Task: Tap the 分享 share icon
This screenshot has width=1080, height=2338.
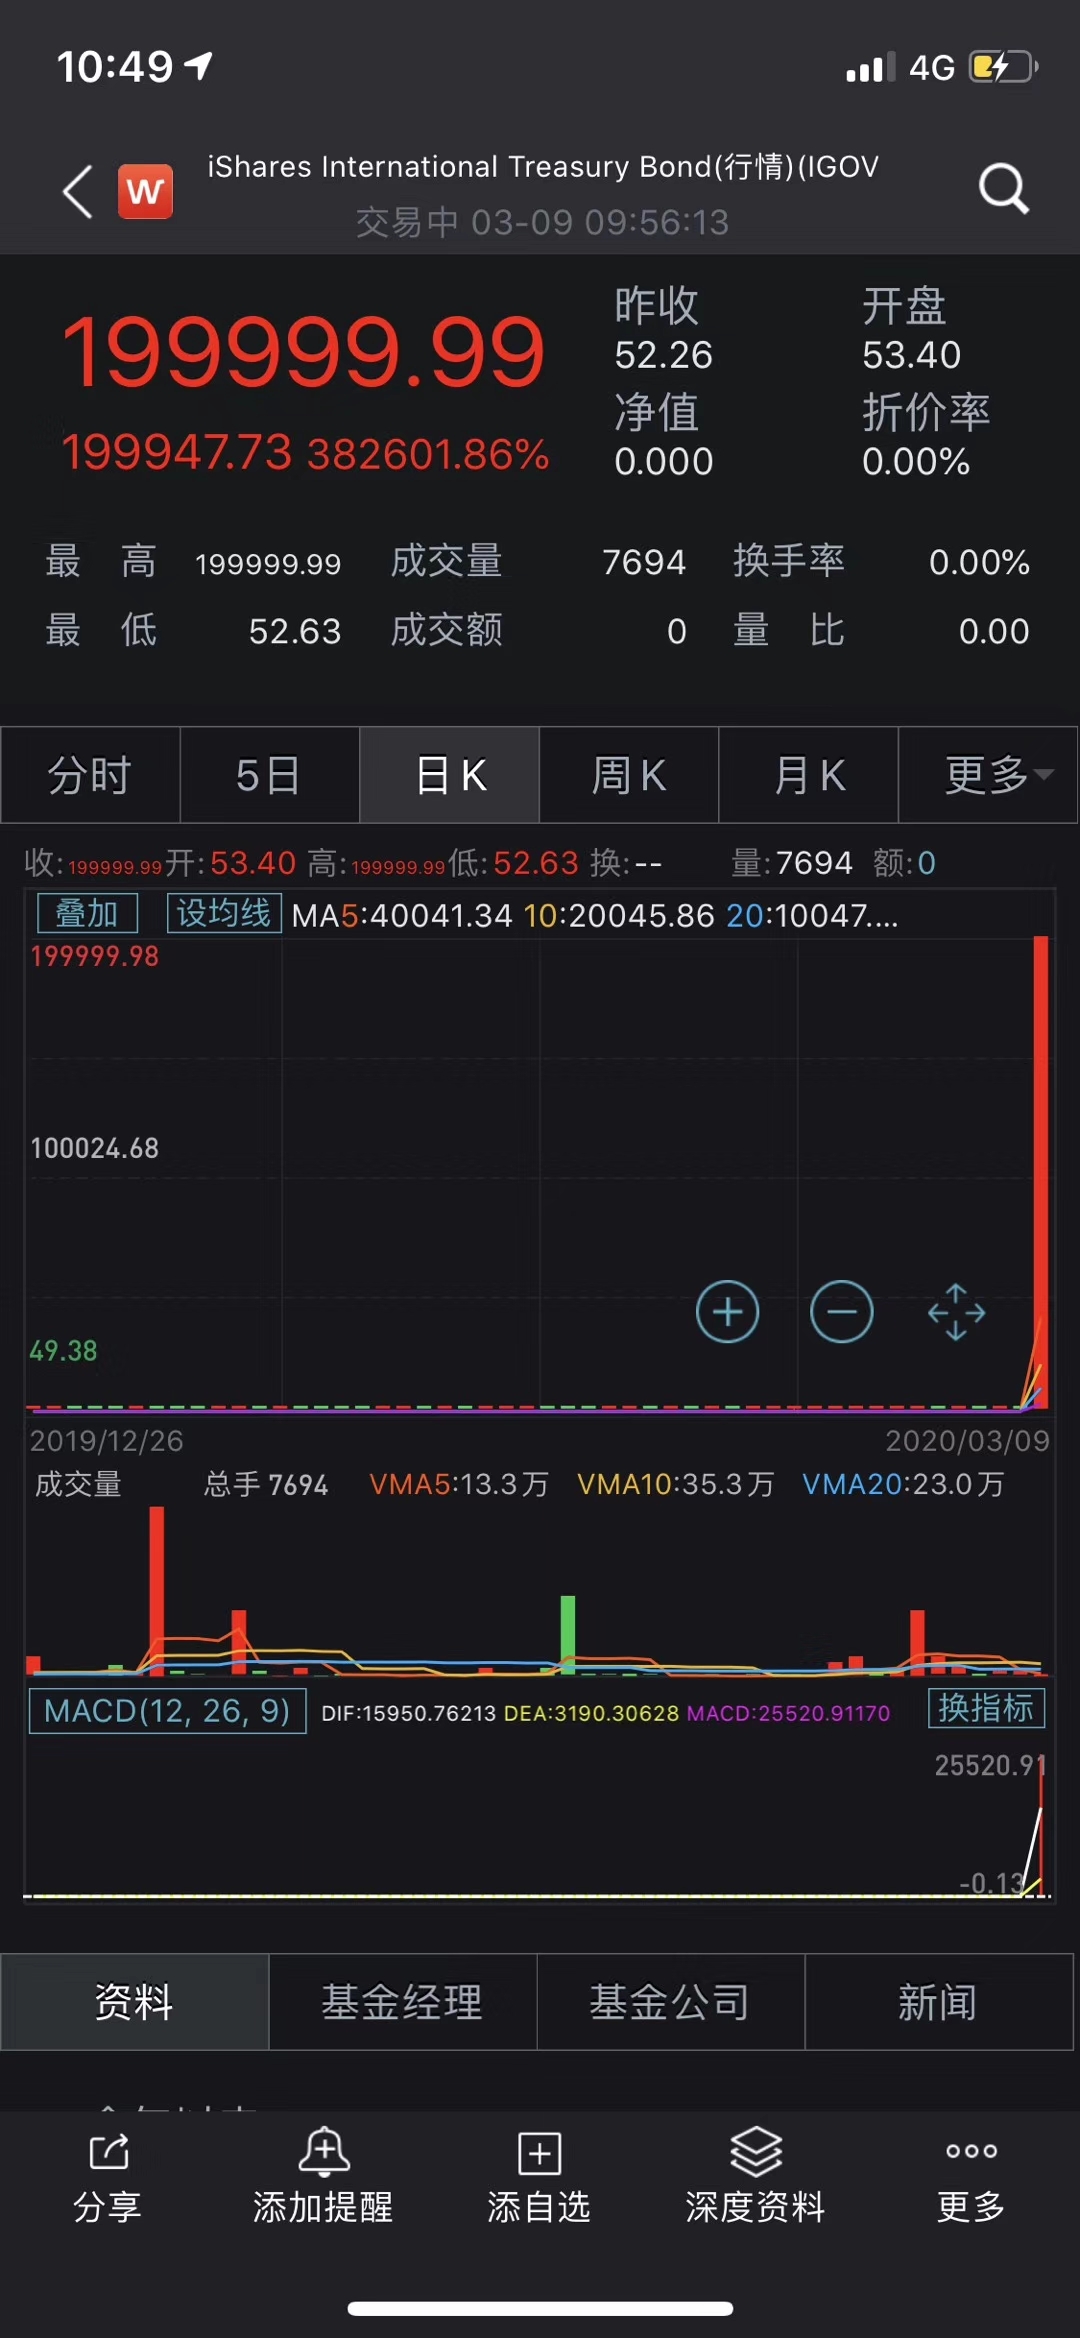Action: pyautogui.click(x=108, y=2151)
